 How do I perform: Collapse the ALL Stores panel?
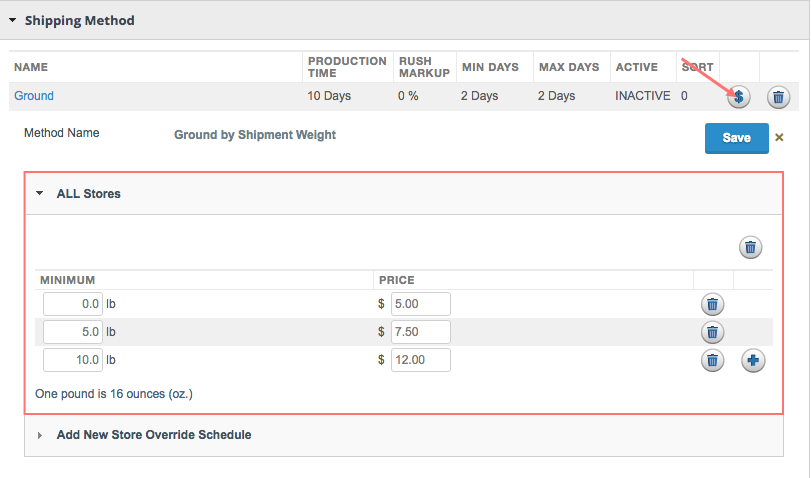click(40, 194)
